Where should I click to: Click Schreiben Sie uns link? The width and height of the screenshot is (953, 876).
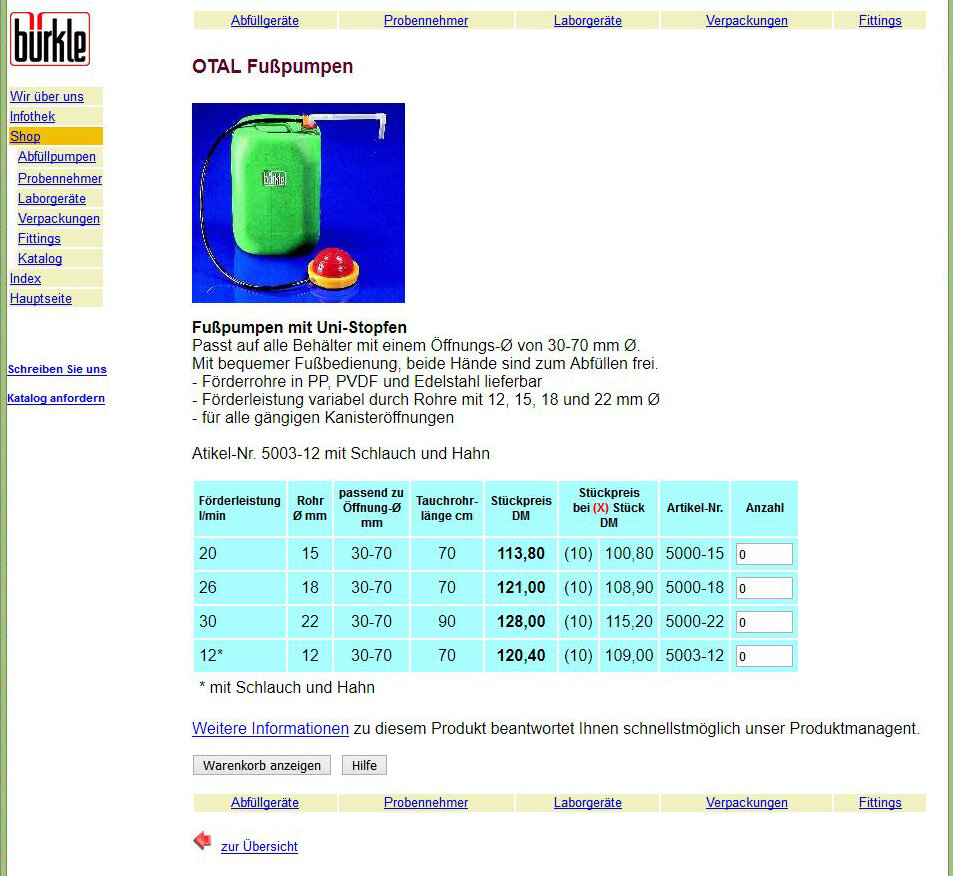pyautogui.click(x=57, y=370)
